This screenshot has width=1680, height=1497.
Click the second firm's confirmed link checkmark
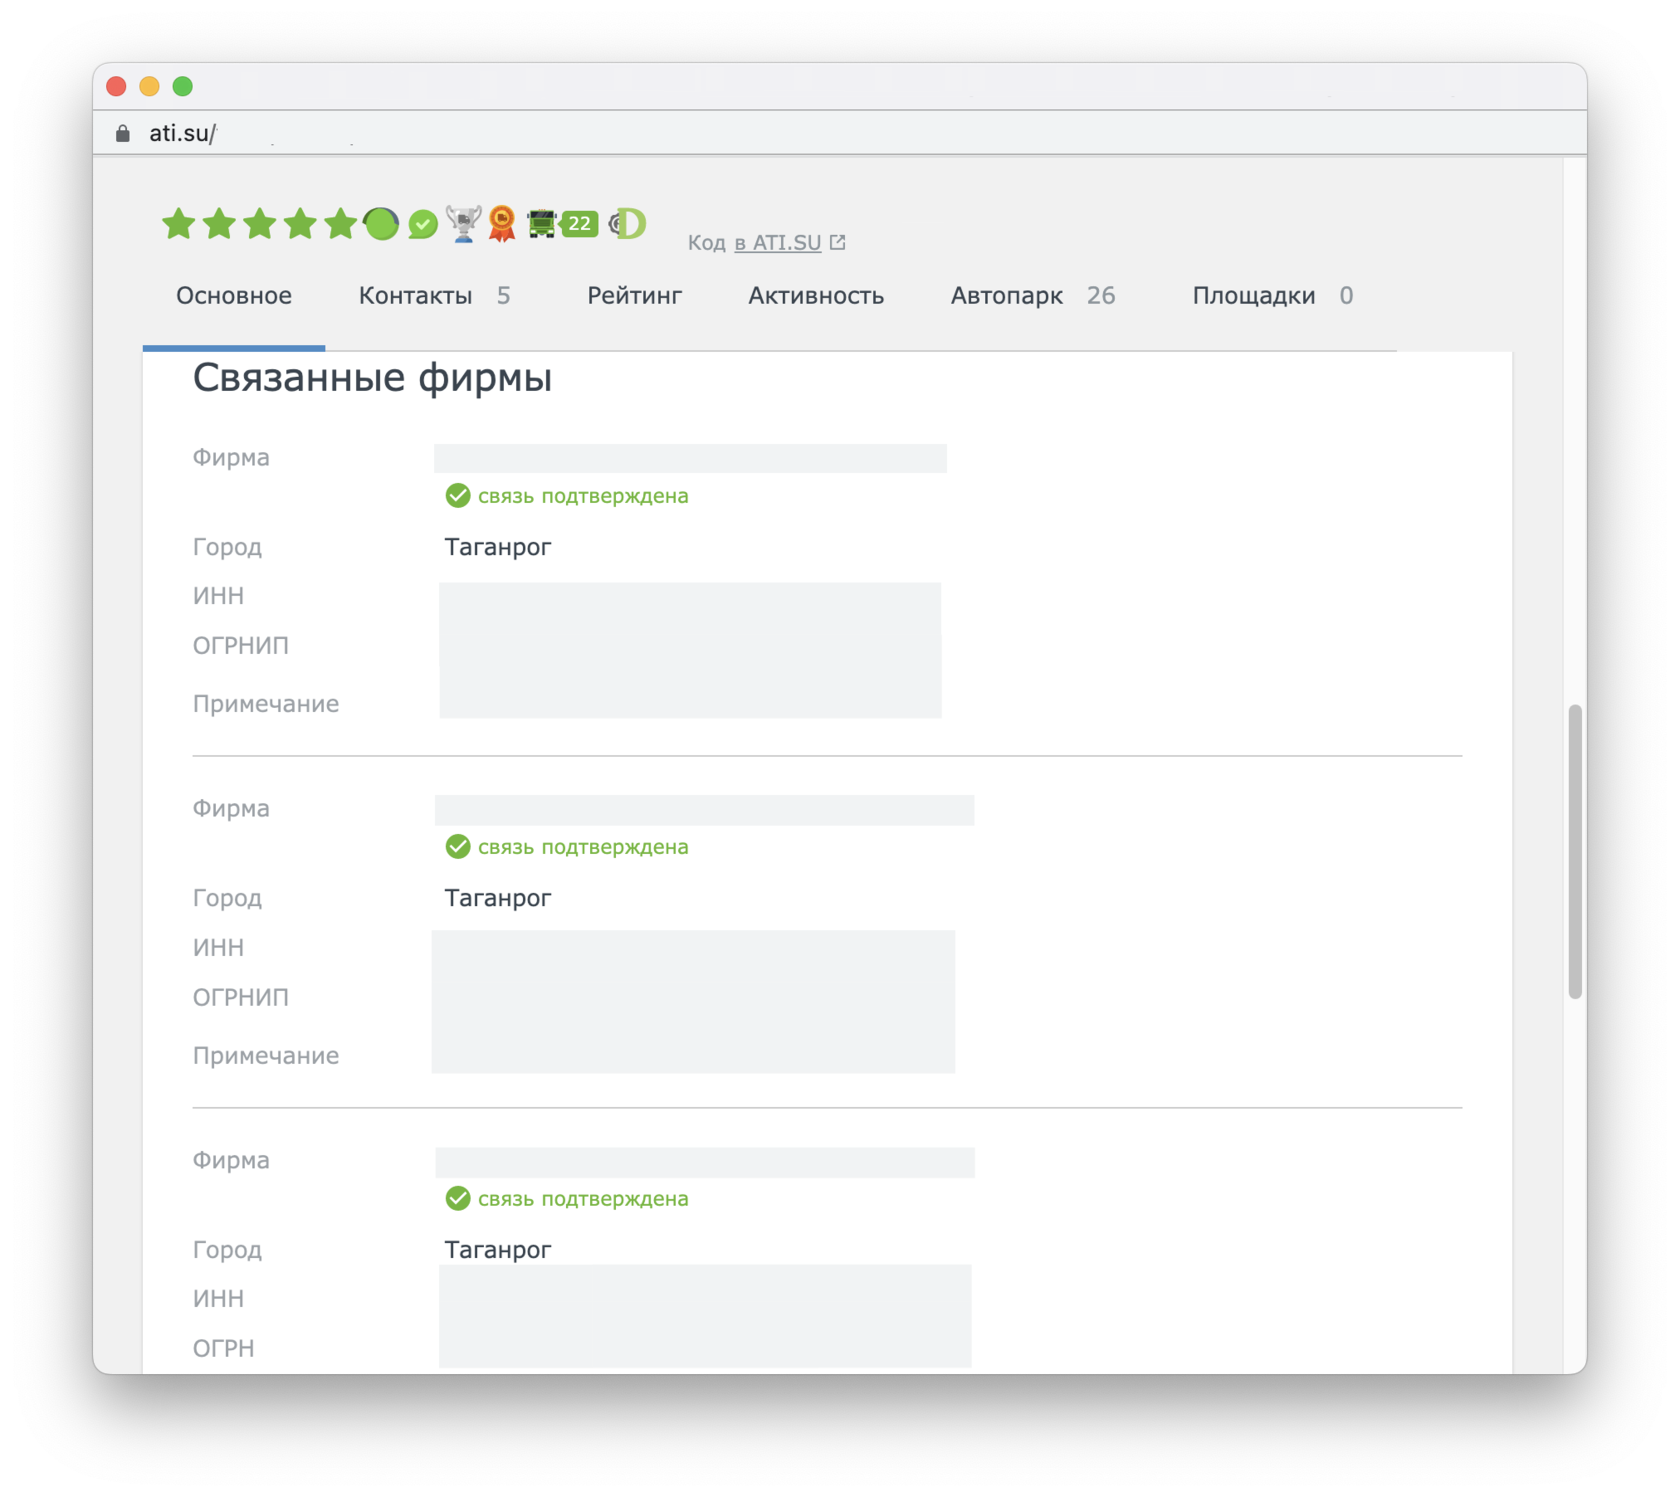458,846
